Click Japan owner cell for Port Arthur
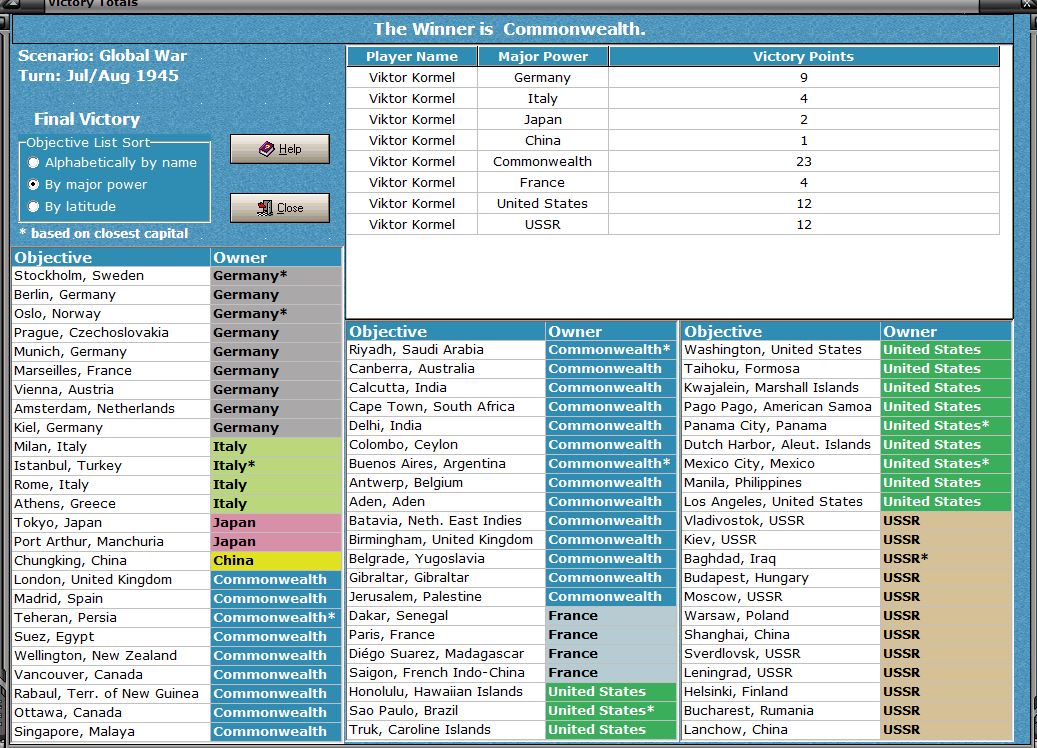Screen dimensions: 1037x748 (276, 542)
